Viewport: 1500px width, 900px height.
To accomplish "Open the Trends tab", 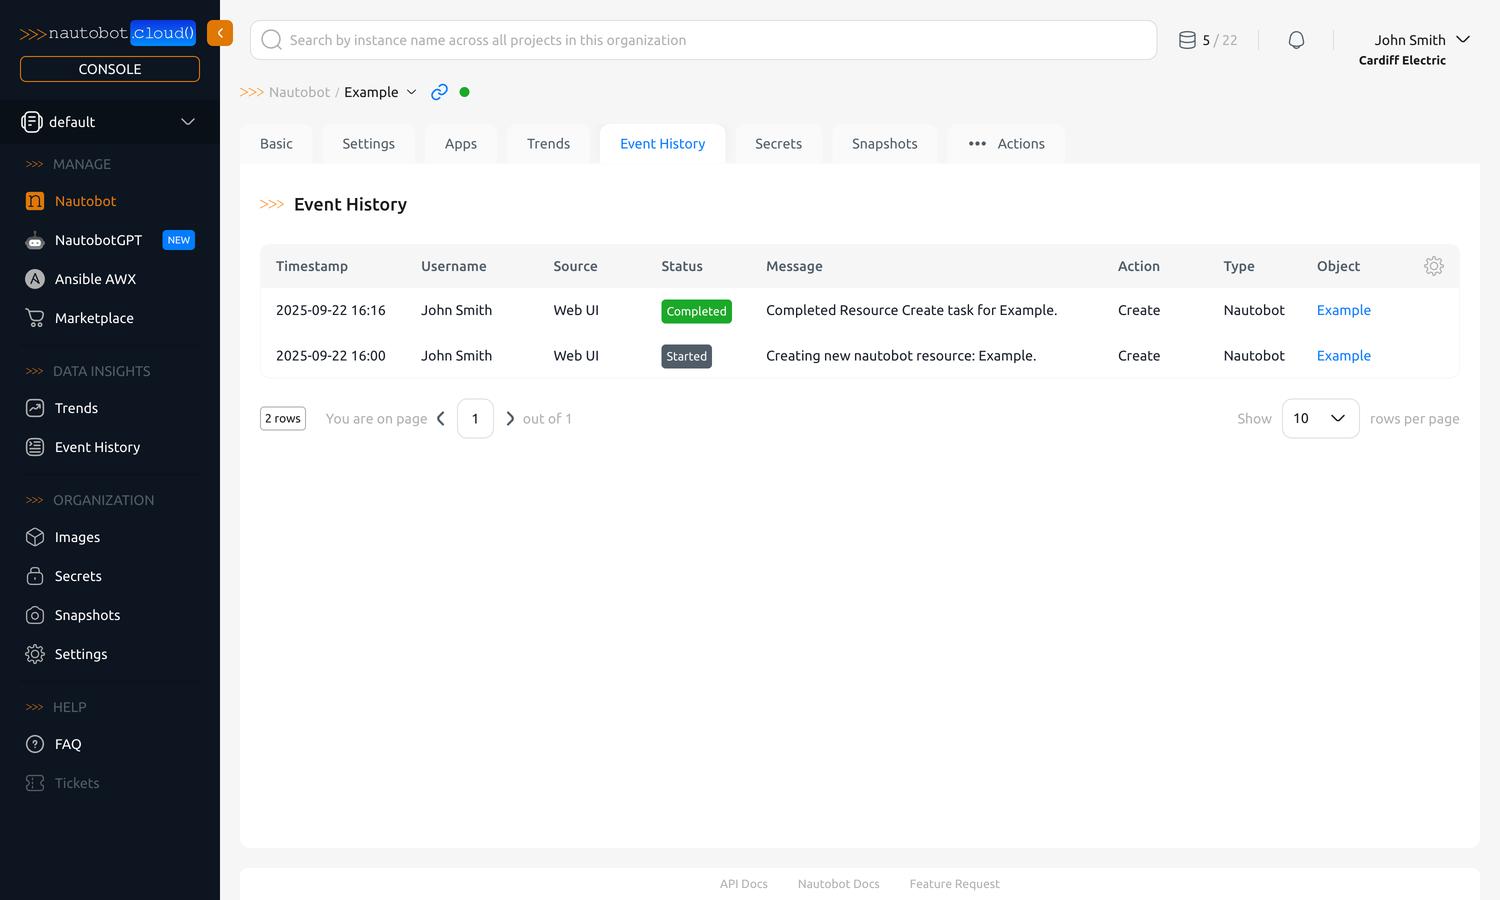I will (x=548, y=143).
